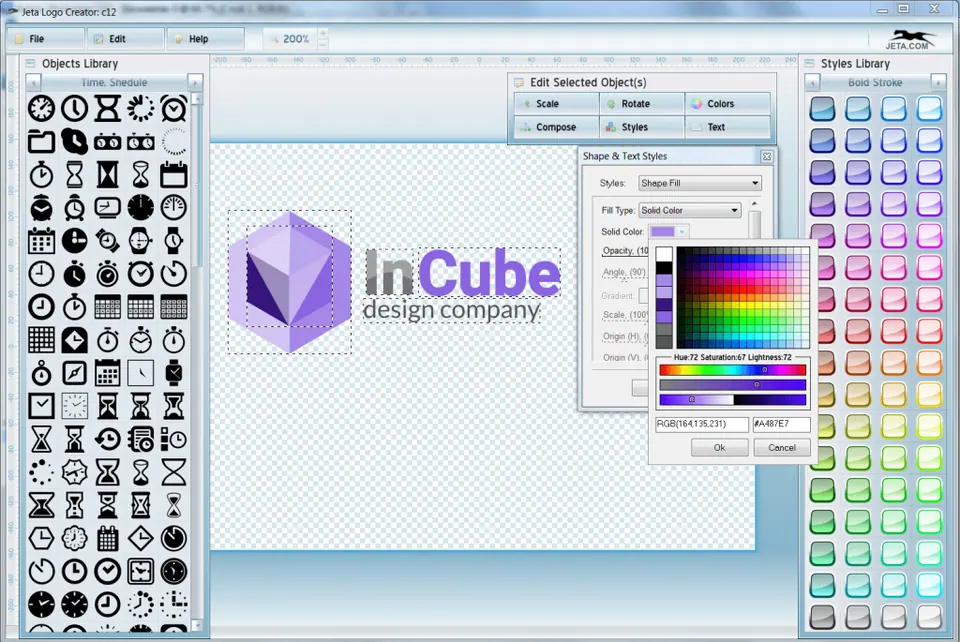The image size is (960, 642).
Task: Open the Text tool
Action: [x=727, y=127]
